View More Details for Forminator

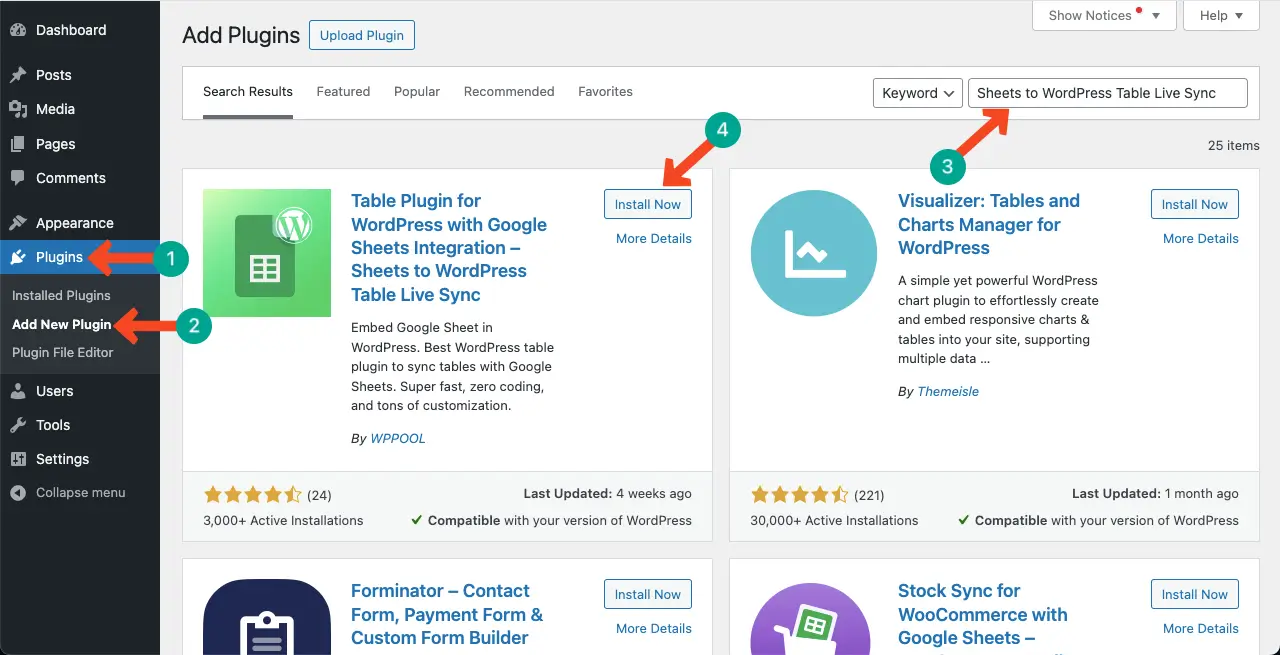(654, 629)
